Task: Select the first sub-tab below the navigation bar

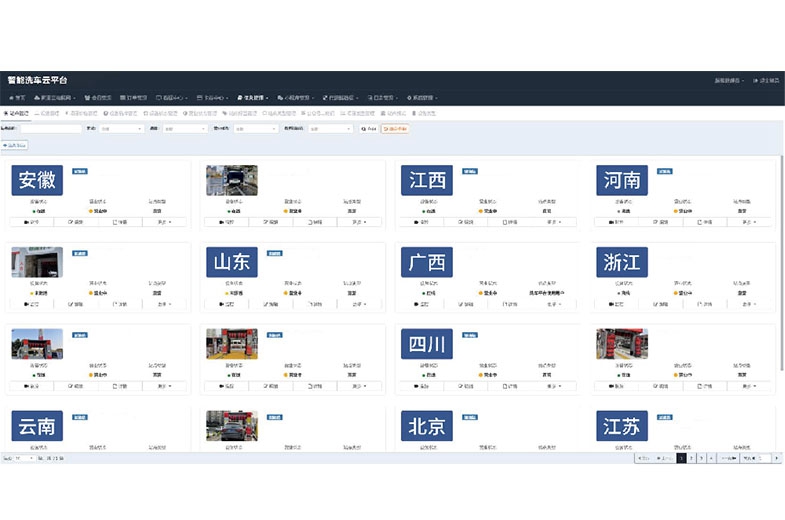Action: point(17,114)
